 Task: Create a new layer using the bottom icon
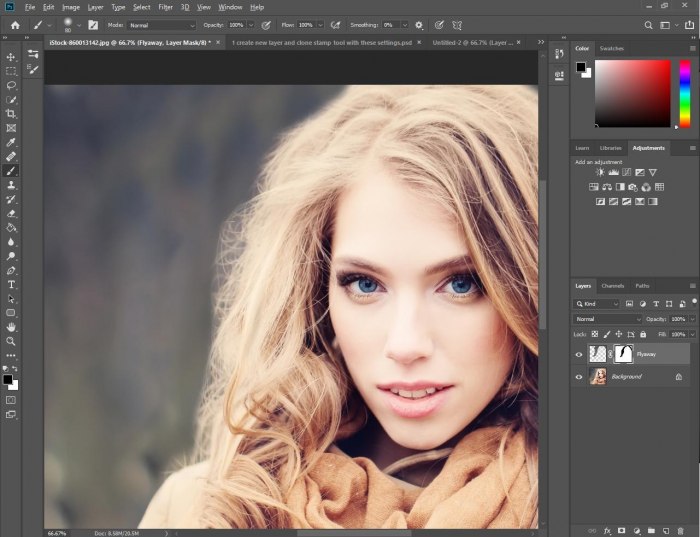[665, 530]
